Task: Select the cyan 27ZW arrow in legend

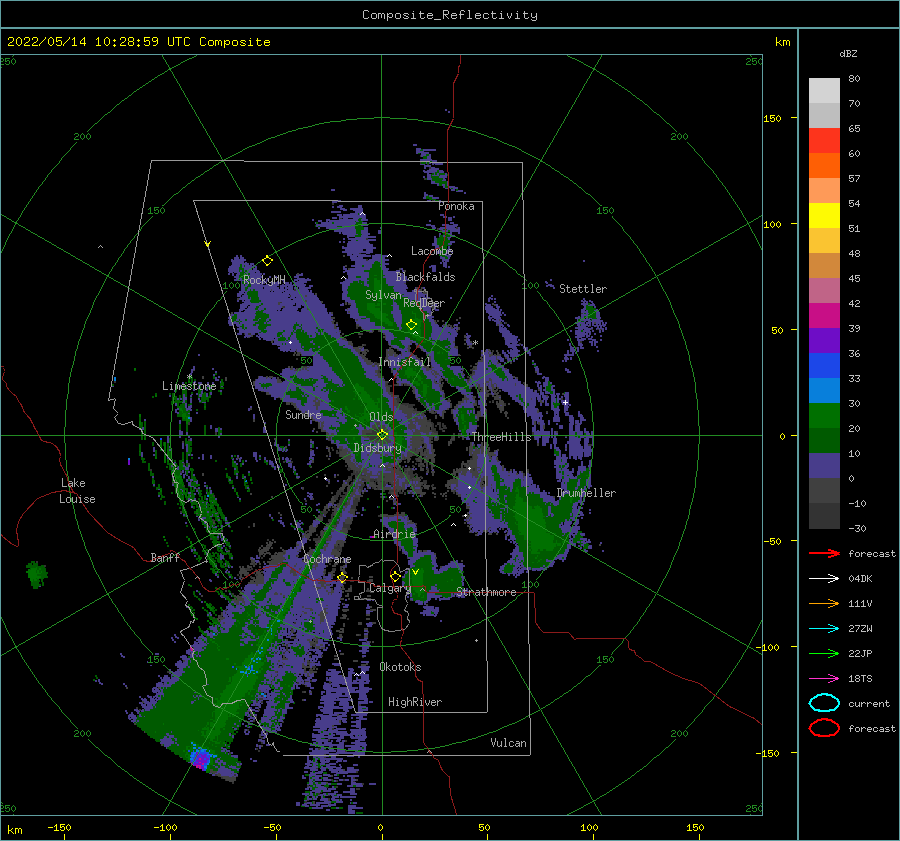Action: [x=824, y=629]
